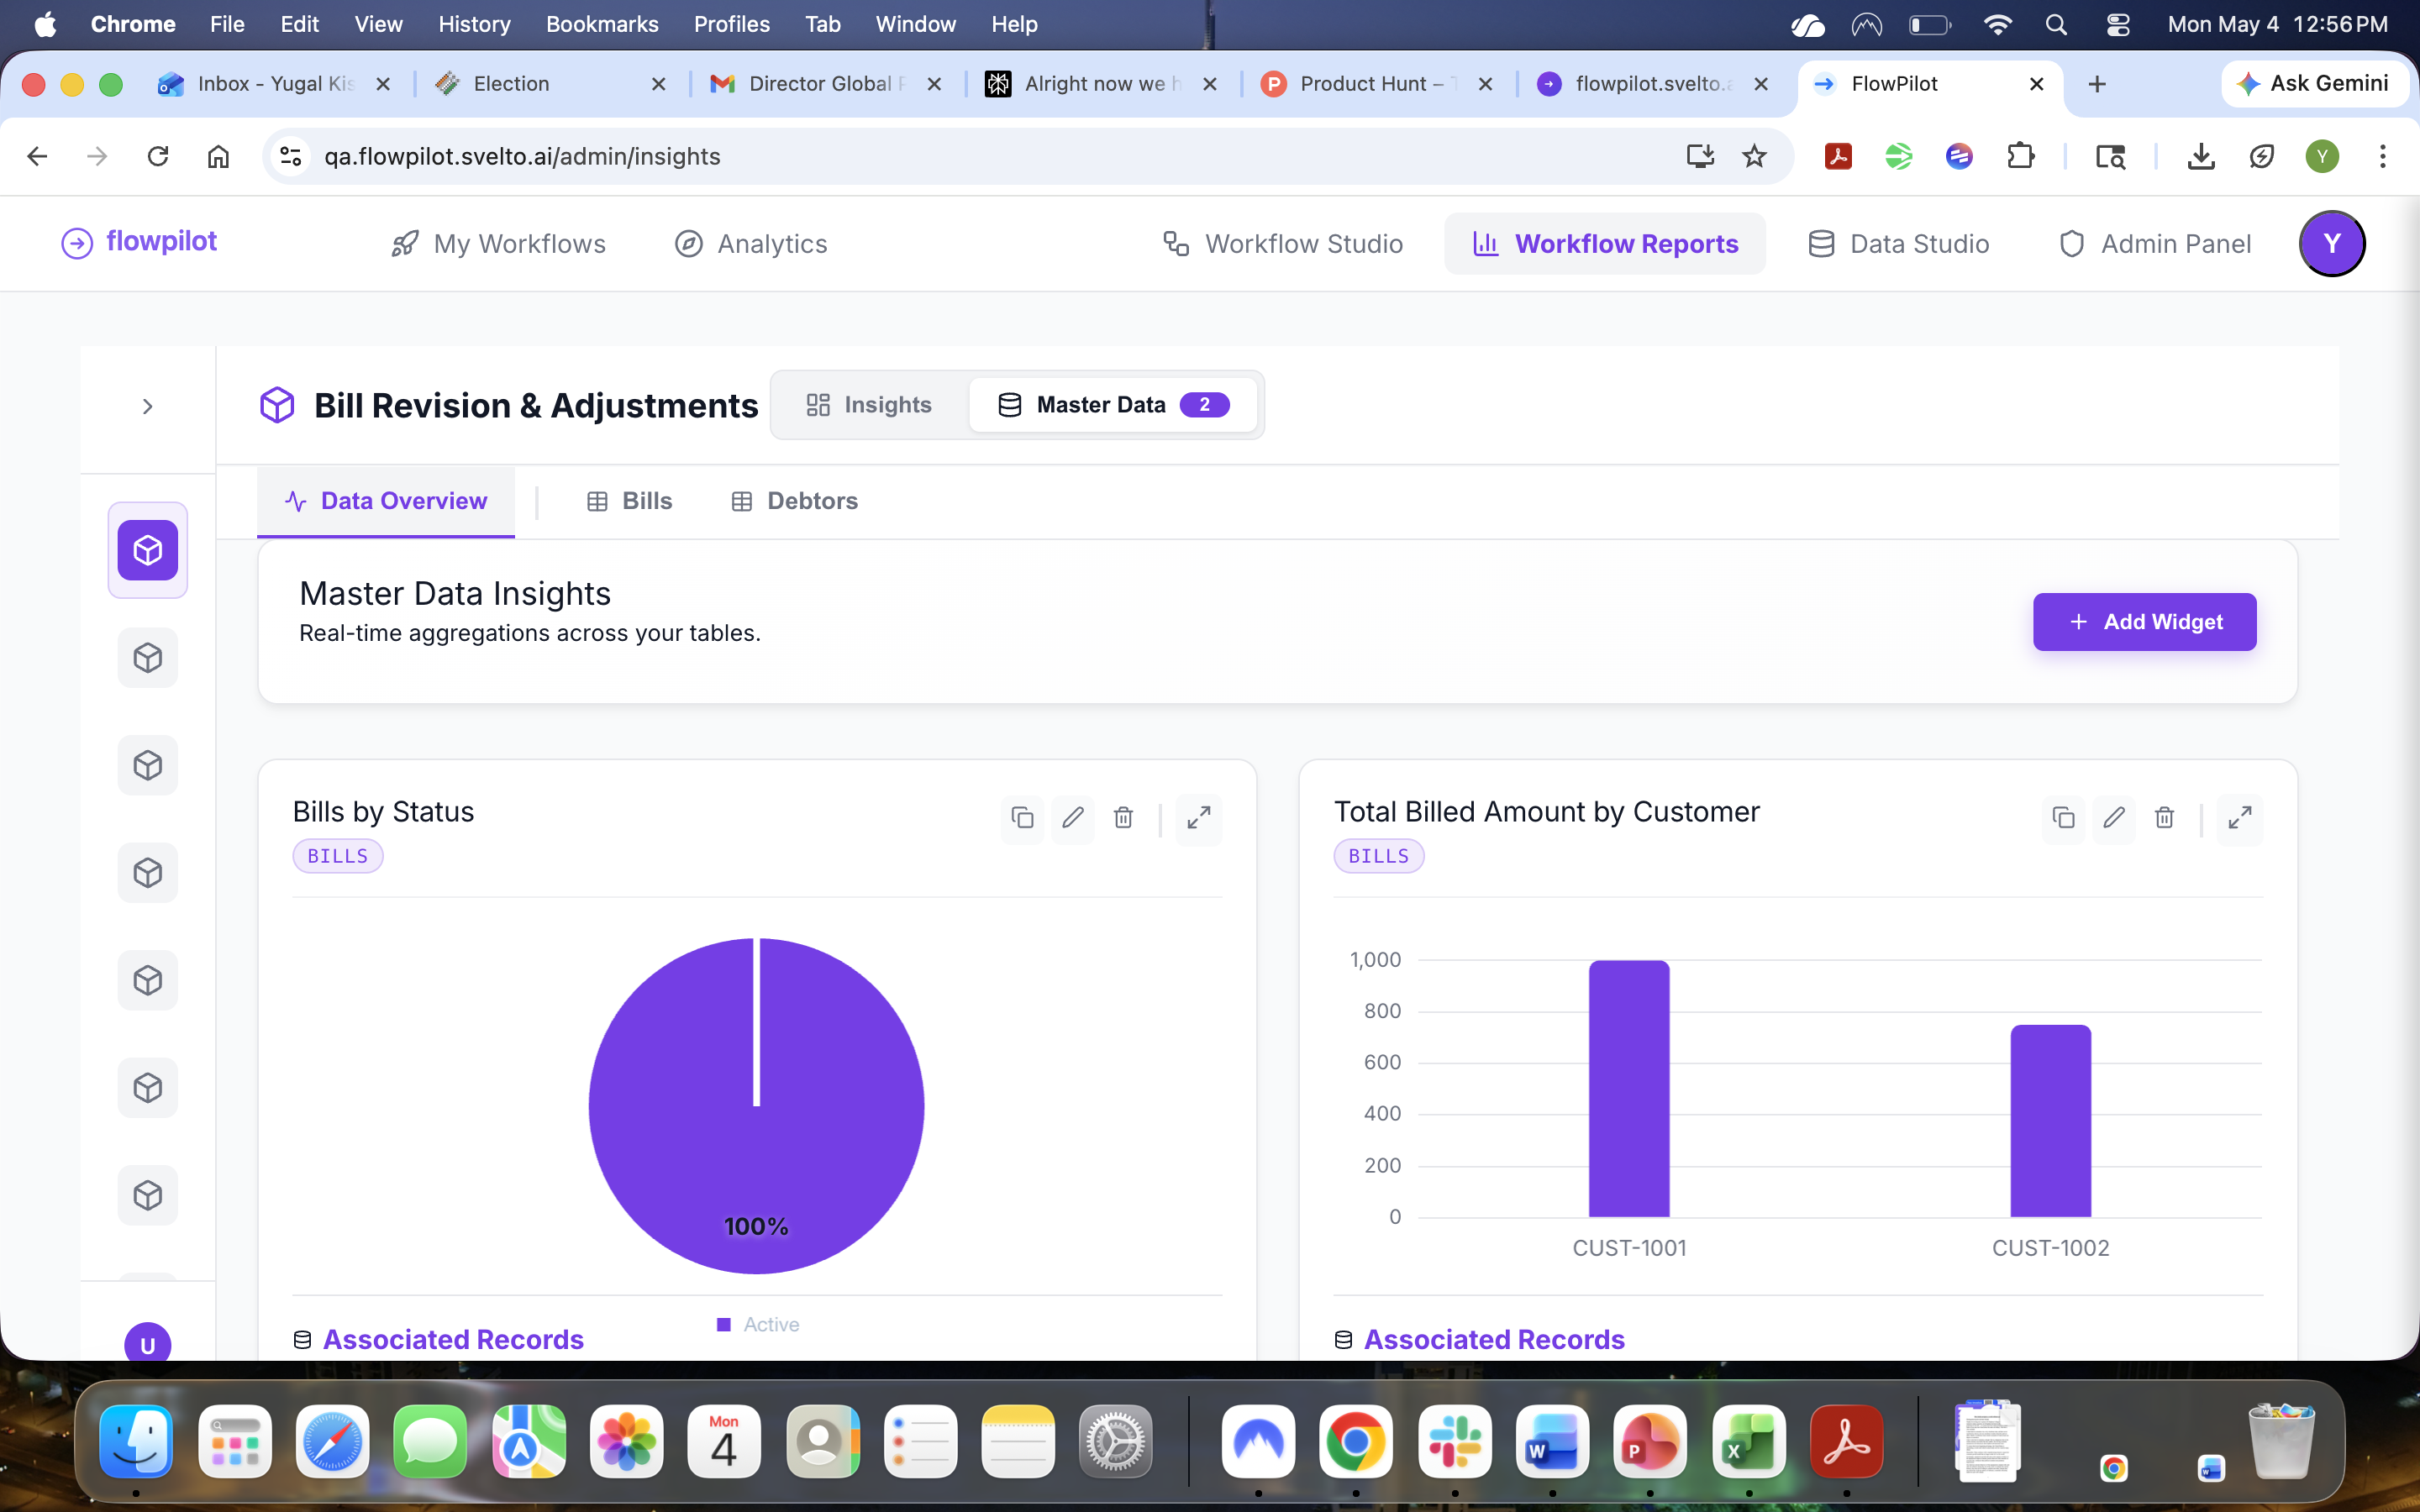Bookmark this page with star icon
2420x1512 pixels.
1754,156
